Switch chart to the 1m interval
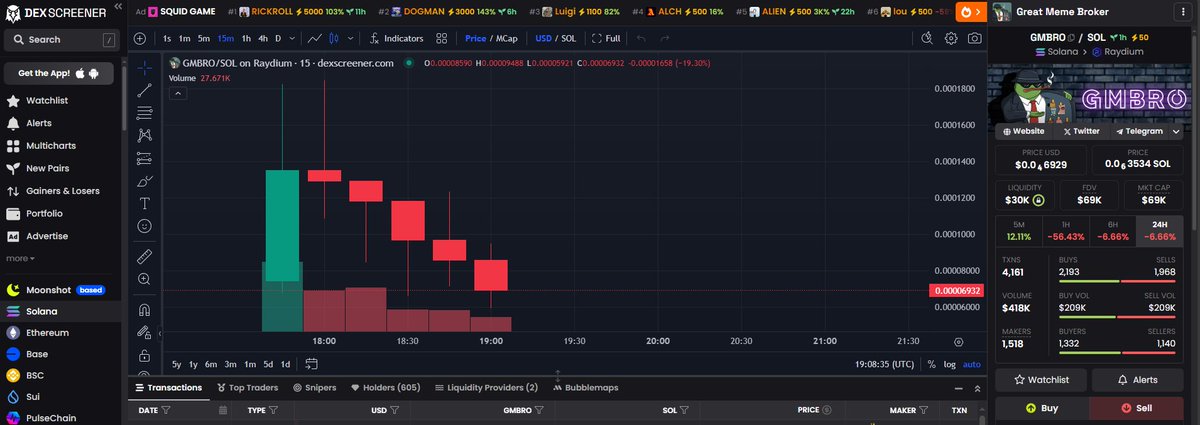 click(x=184, y=38)
